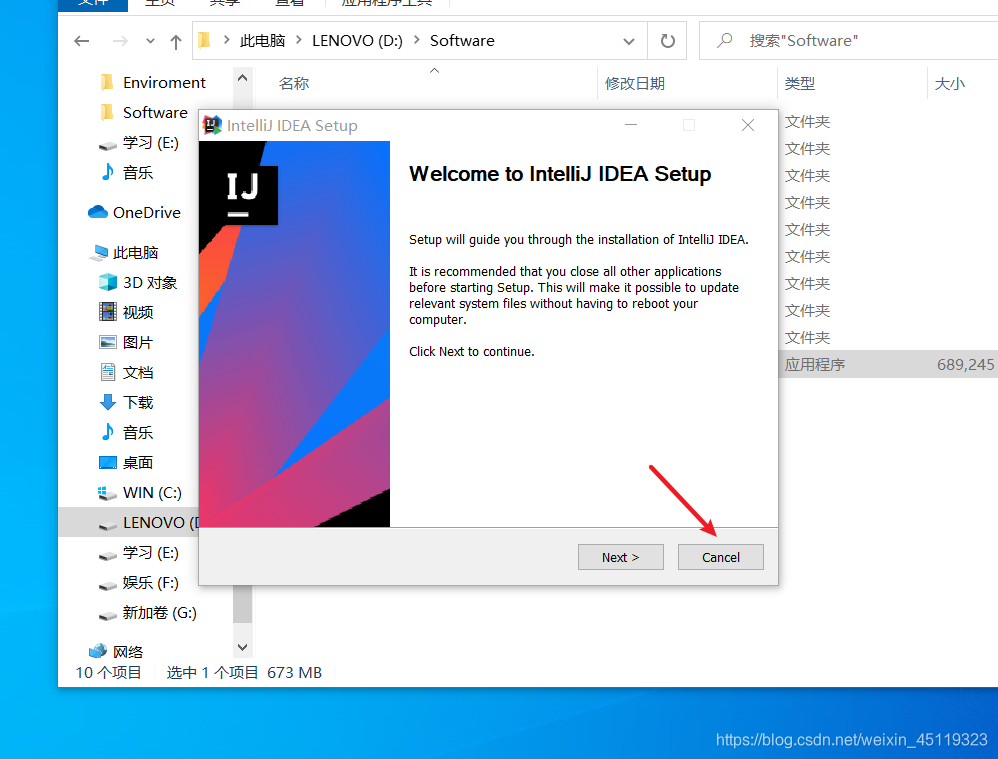The width and height of the screenshot is (998, 759).
Task: Sort by 名称 column header
Action: coord(293,83)
